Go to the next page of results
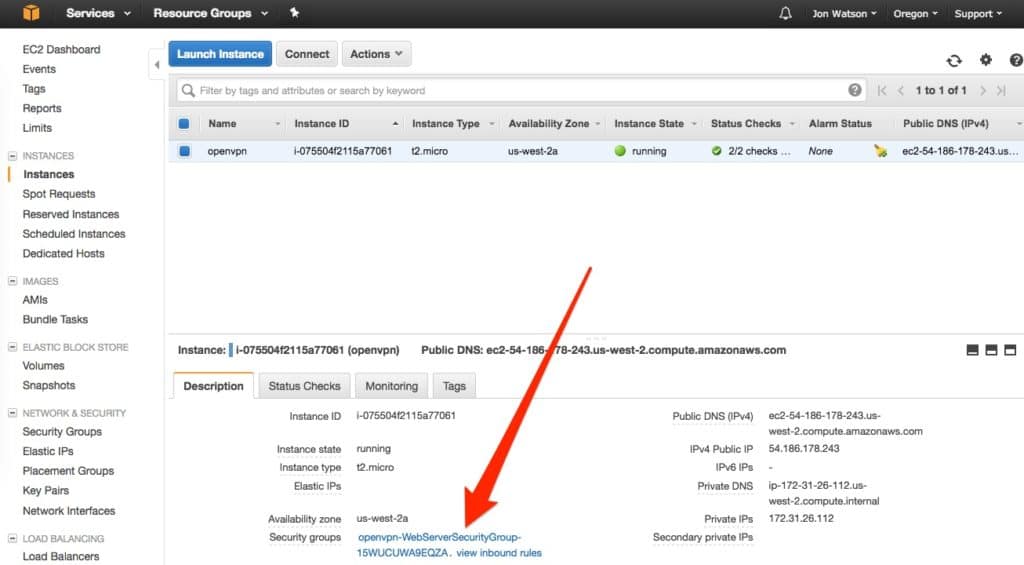 (x=982, y=90)
